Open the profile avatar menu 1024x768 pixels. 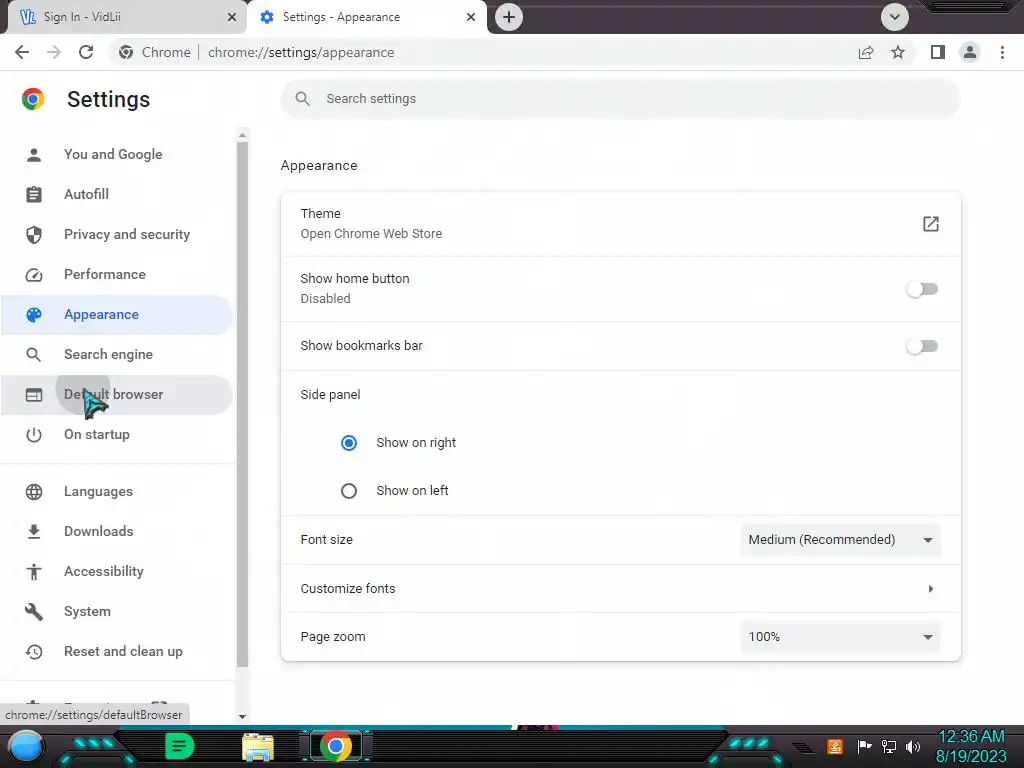click(970, 52)
